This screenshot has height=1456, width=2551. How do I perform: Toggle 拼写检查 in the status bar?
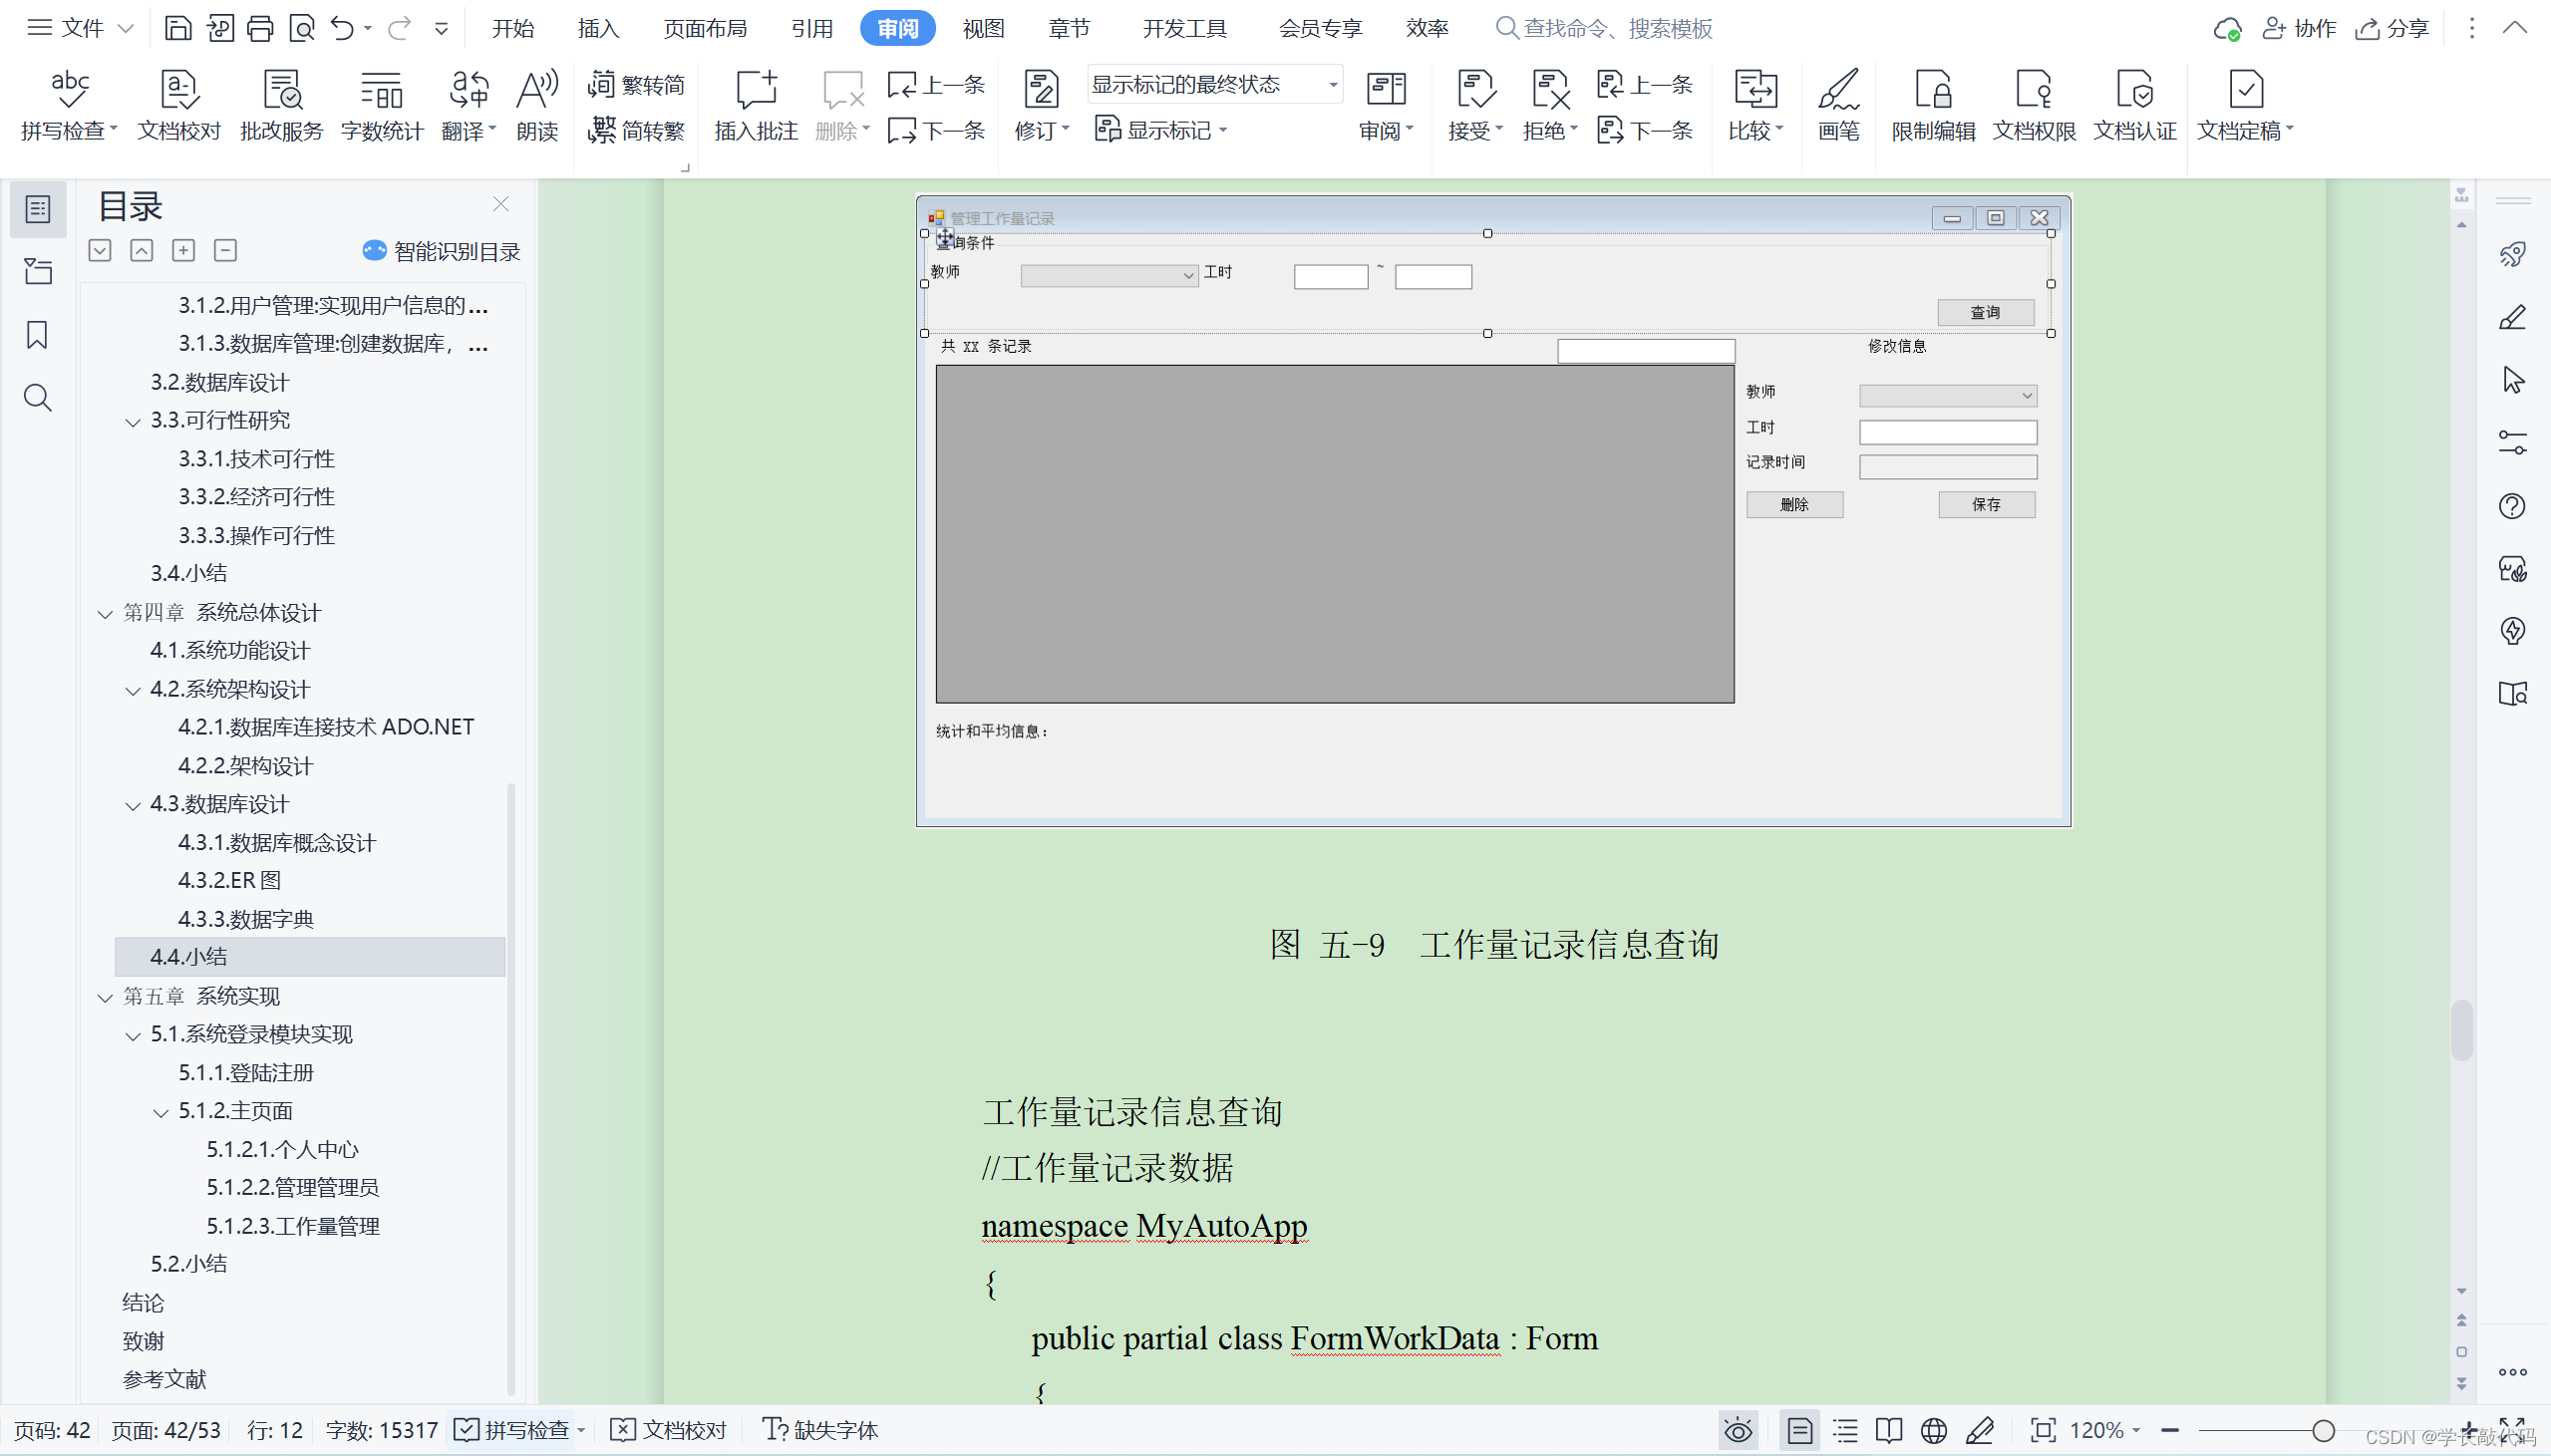click(x=518, y=1430)
